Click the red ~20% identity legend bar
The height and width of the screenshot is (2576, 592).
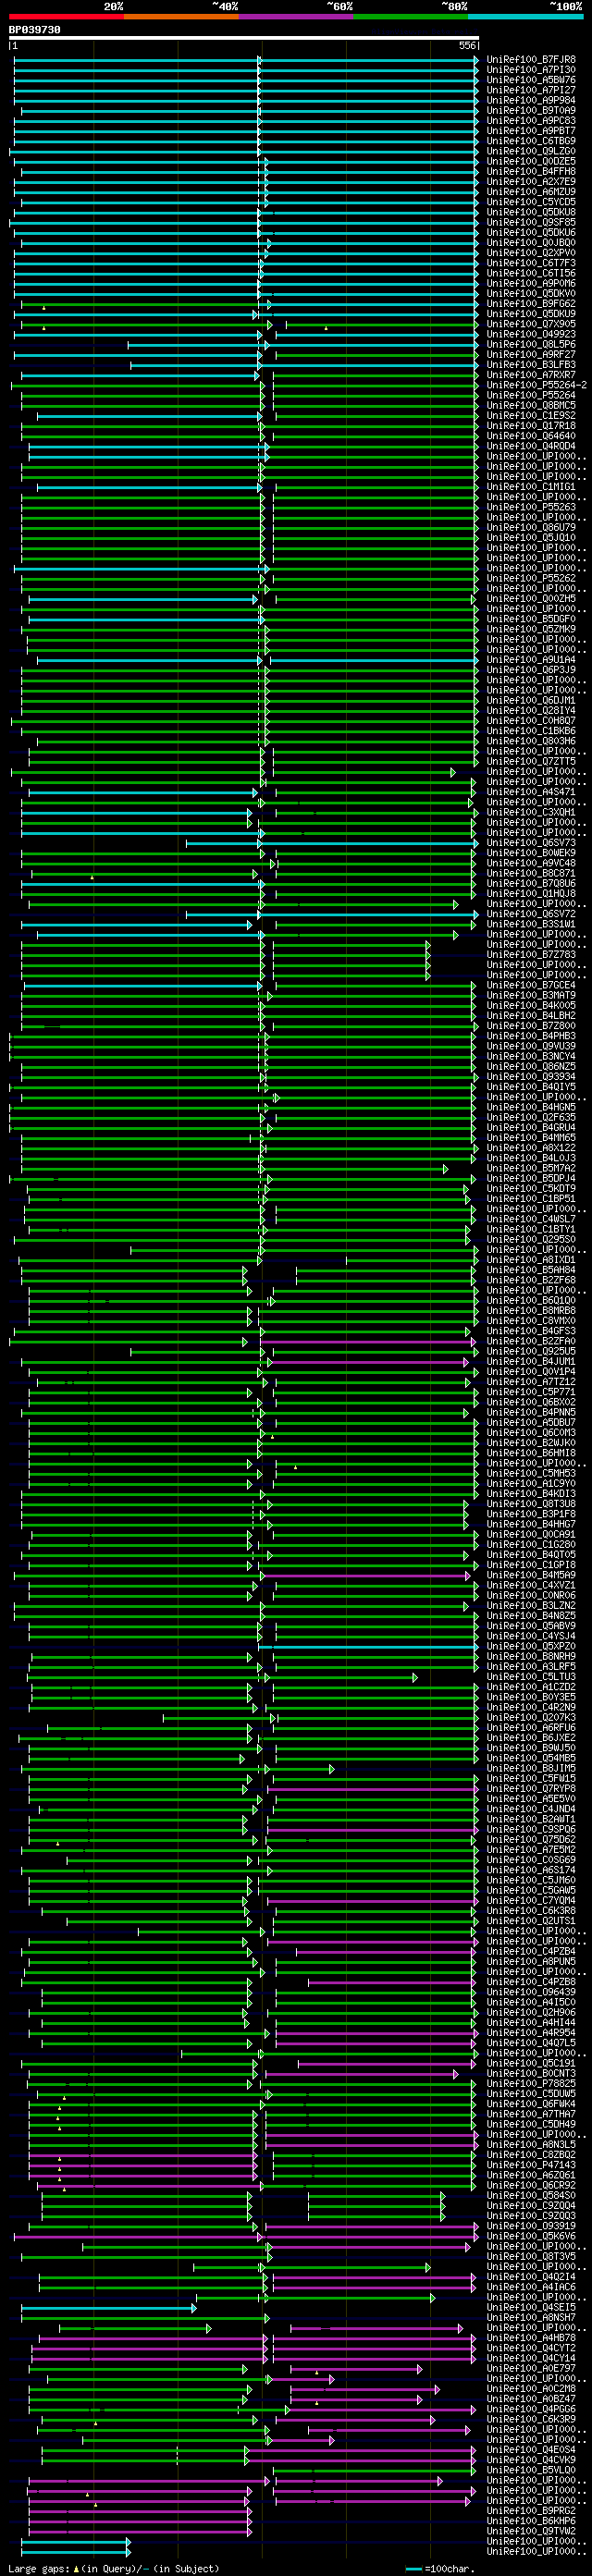click(66, 17)
